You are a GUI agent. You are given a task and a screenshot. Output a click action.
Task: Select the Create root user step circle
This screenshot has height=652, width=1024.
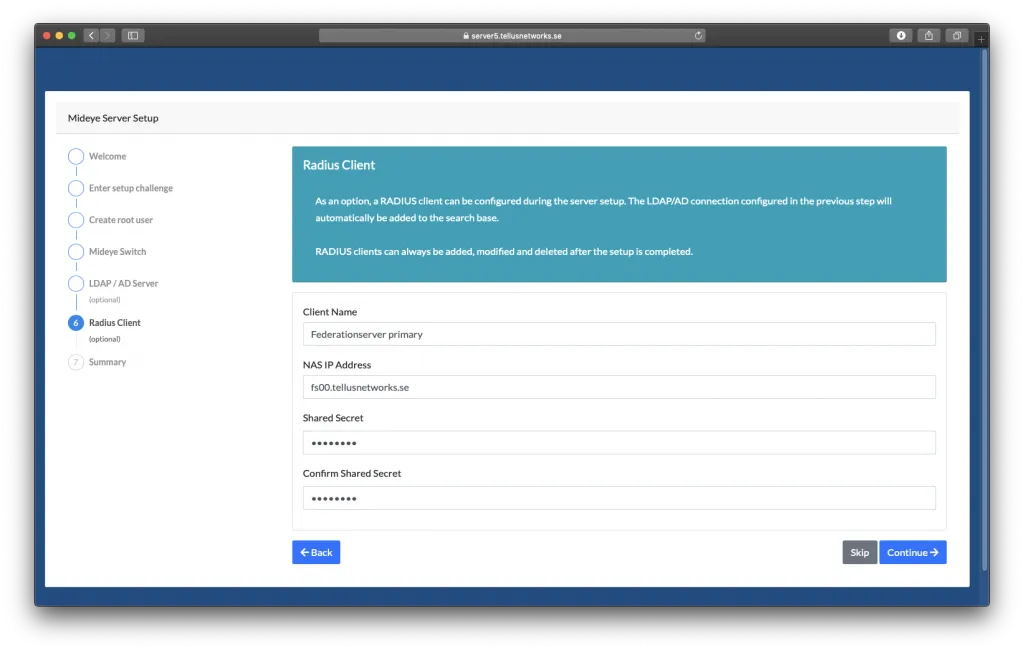(76, 219)
